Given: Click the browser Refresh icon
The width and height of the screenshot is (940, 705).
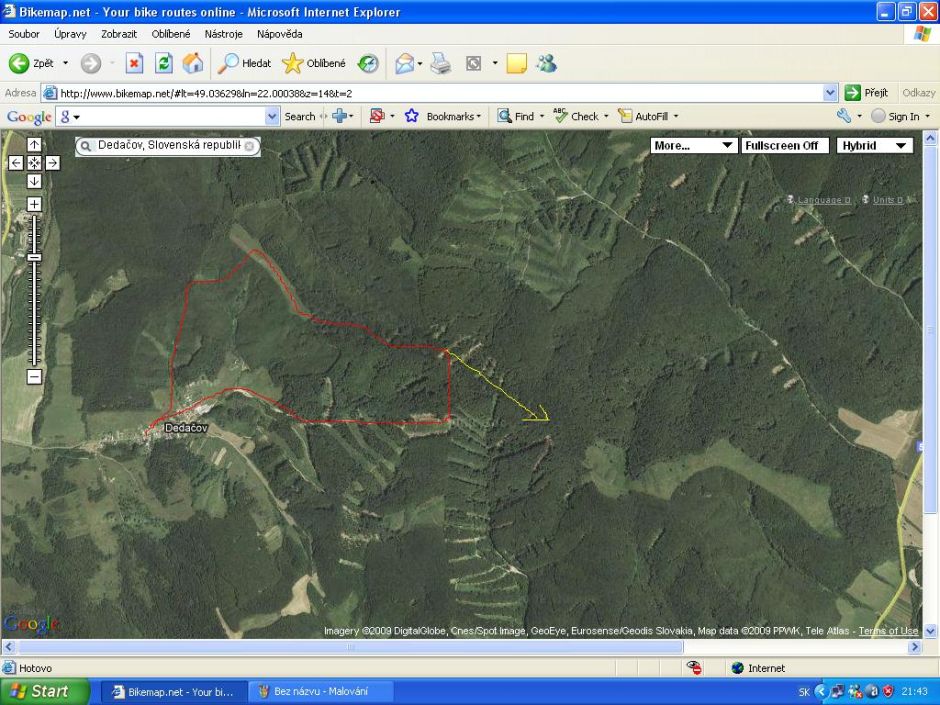Looking at the screenshot, I should point(163,63).
